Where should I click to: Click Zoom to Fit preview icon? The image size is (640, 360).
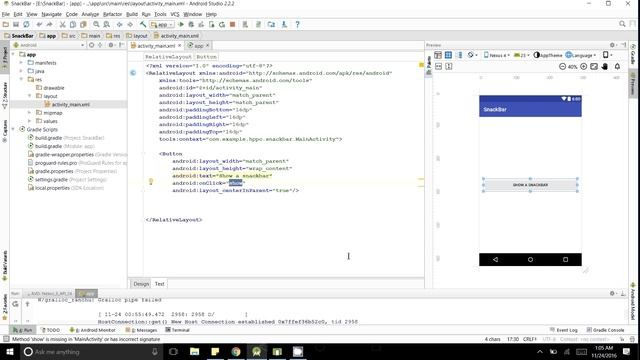pyautogui.click(x=594, y=66)
